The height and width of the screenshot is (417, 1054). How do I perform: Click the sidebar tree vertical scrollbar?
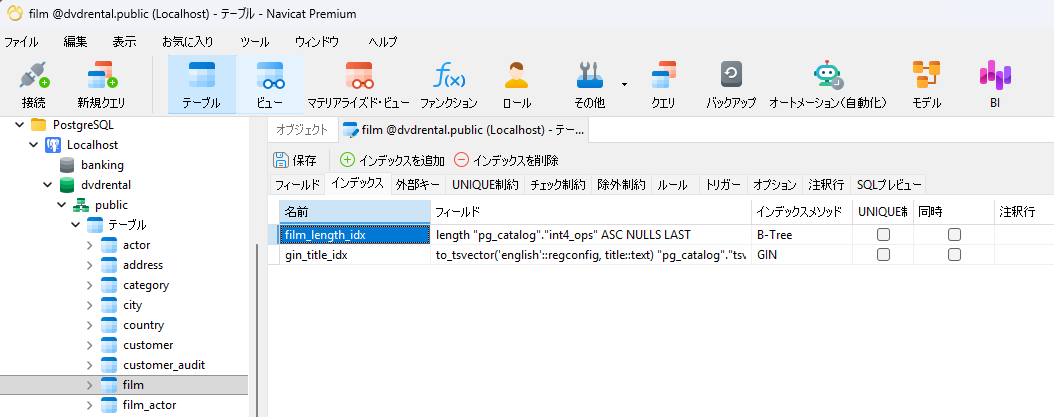tap(255, 330)
